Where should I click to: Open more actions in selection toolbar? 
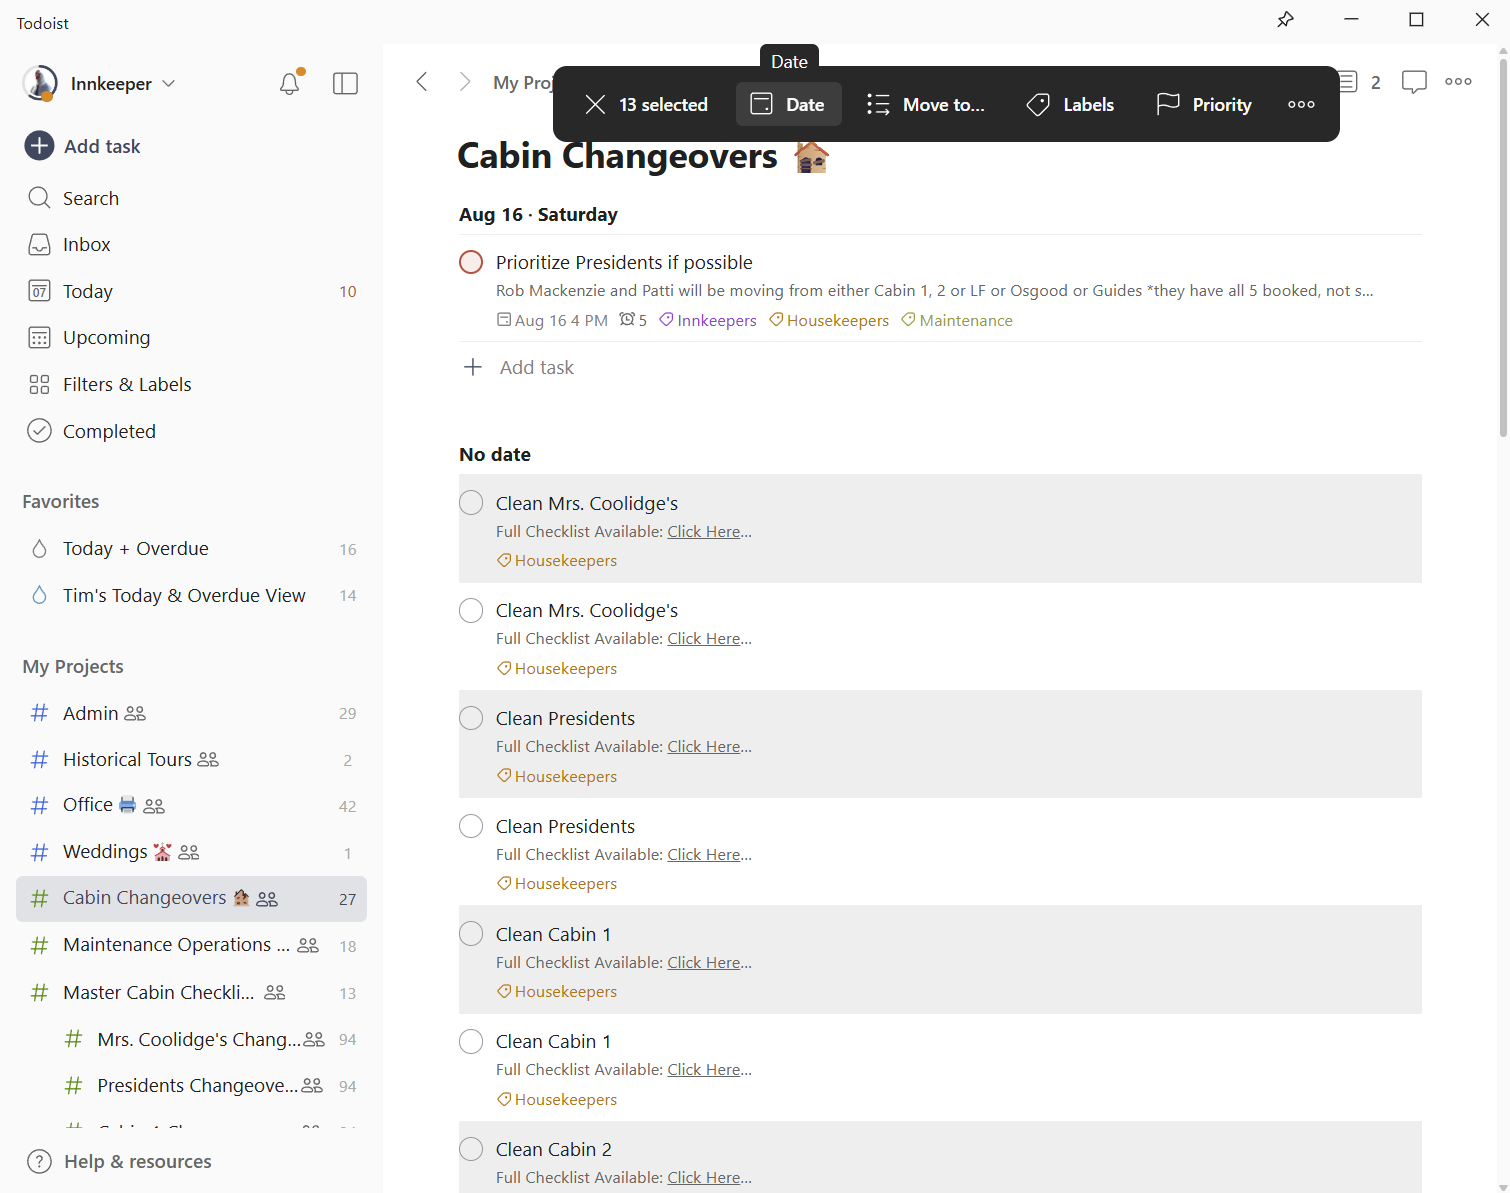point(1301,105)
